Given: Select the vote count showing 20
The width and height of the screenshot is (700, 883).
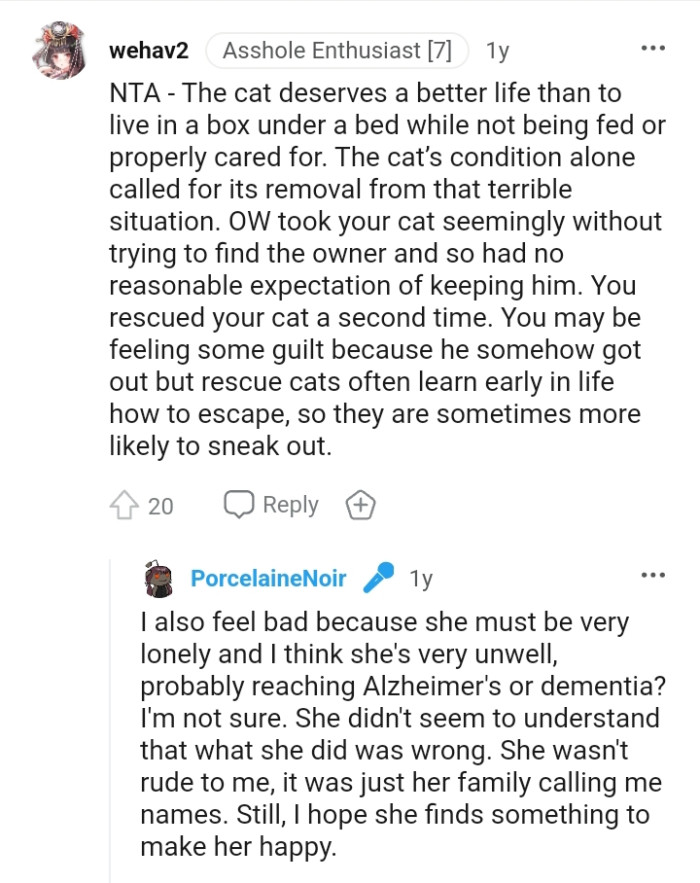Looking at the screenshot, I should click(160, 506).
